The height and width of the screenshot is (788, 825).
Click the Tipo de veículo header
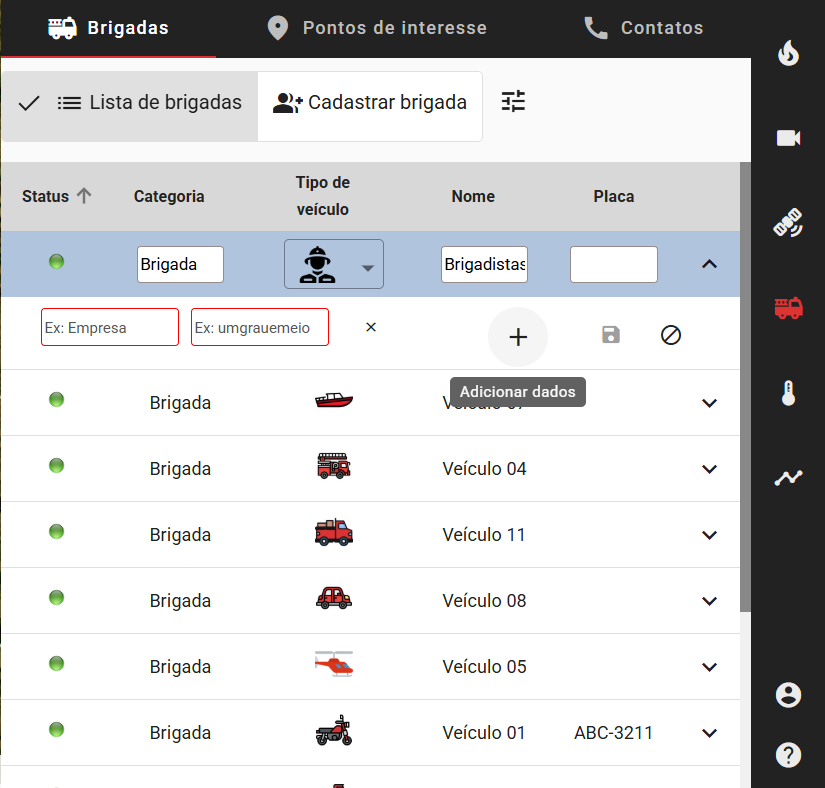pyautogui.click(x=323, y=196)
